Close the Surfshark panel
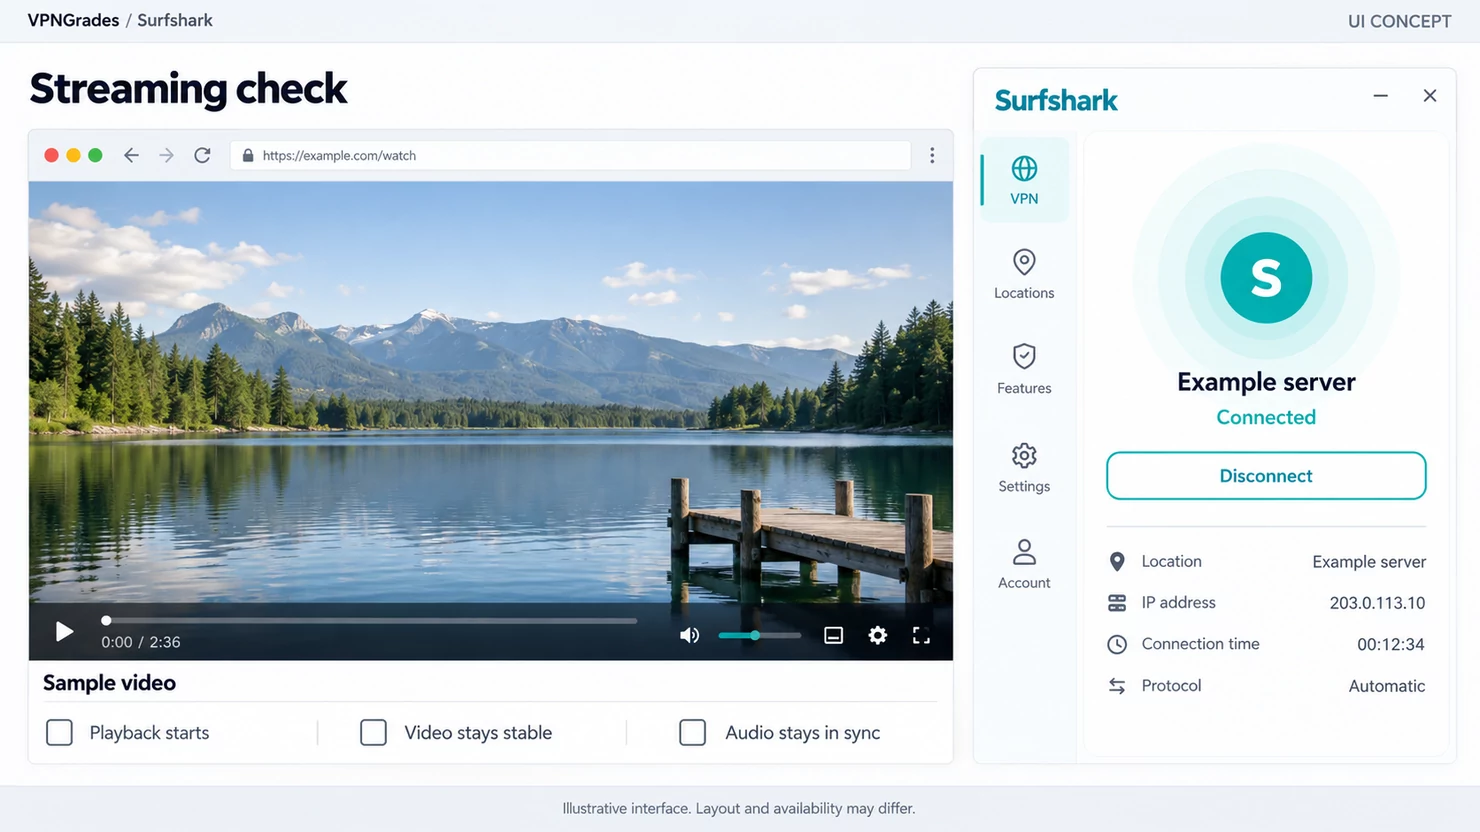The height and width of the screenshot is (832, 1480). (1430, 96)
